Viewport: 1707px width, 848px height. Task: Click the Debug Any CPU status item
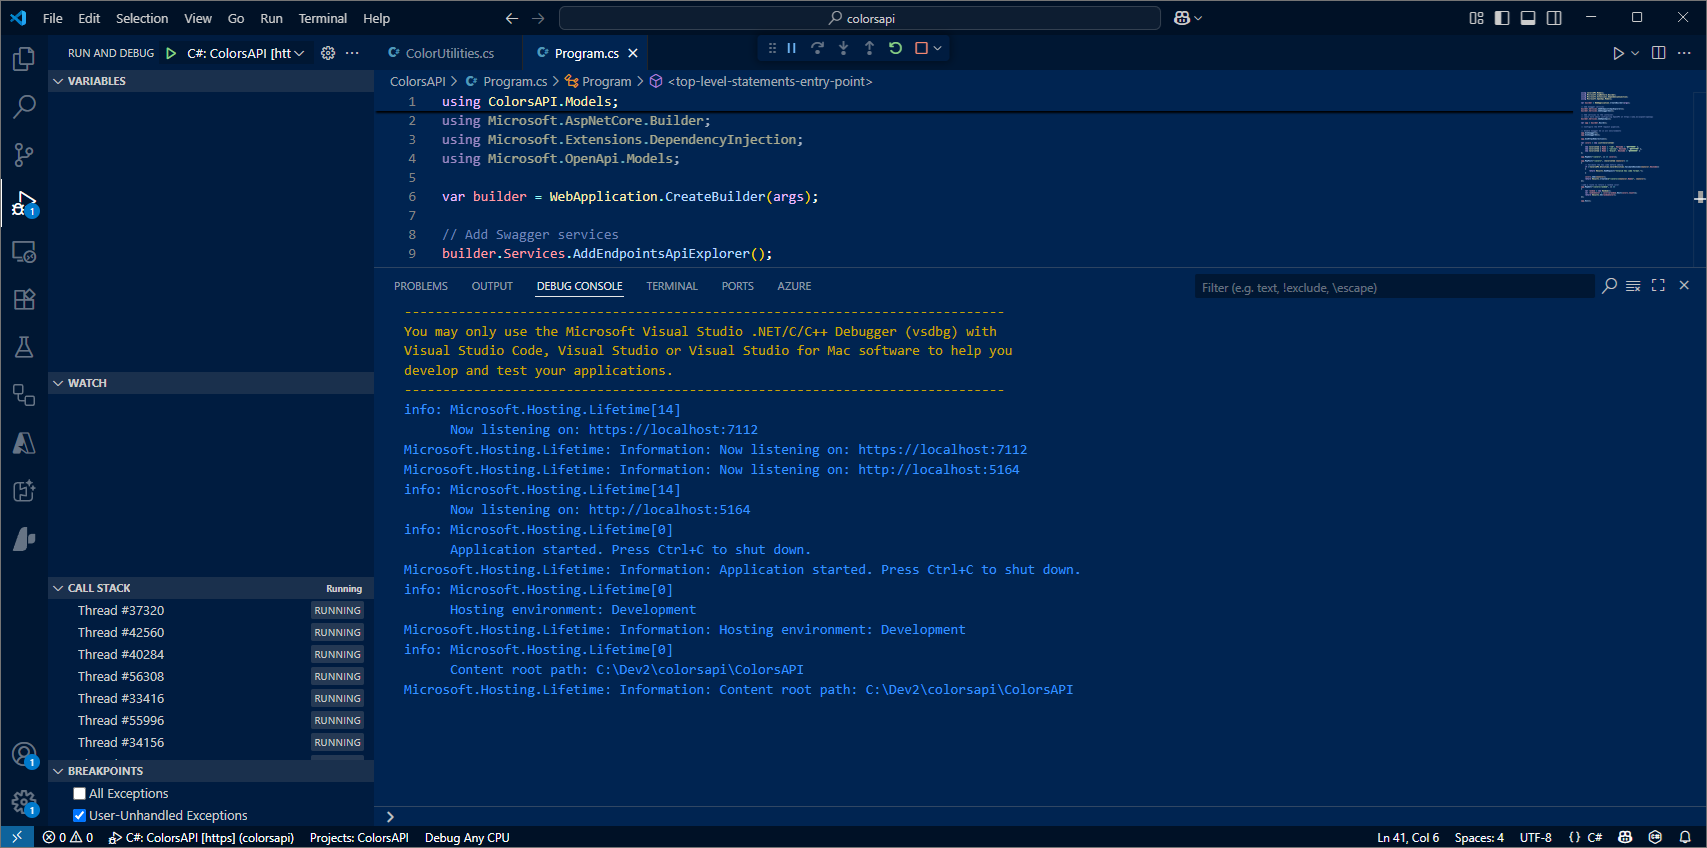(x=467, y=838)
